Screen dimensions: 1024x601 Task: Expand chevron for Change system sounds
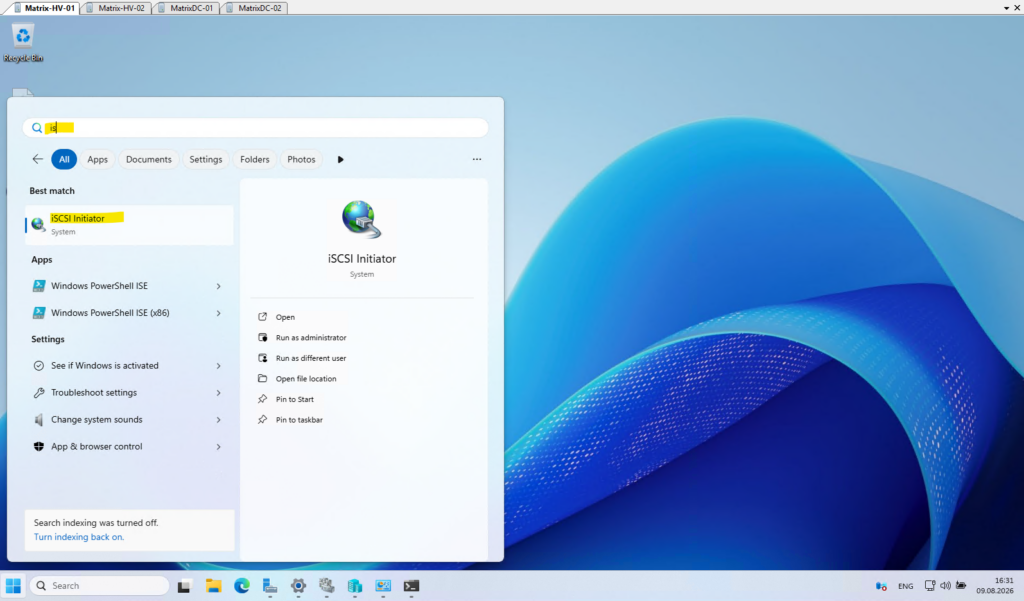219,419
